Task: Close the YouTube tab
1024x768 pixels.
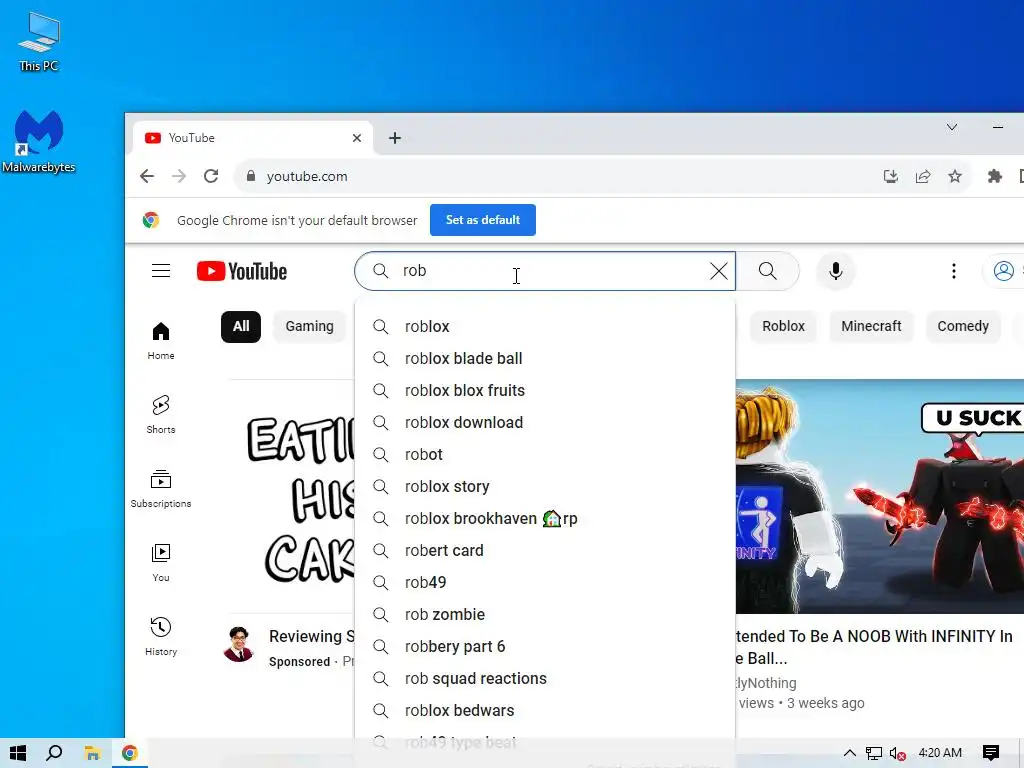Action: [x=357, y=138]
